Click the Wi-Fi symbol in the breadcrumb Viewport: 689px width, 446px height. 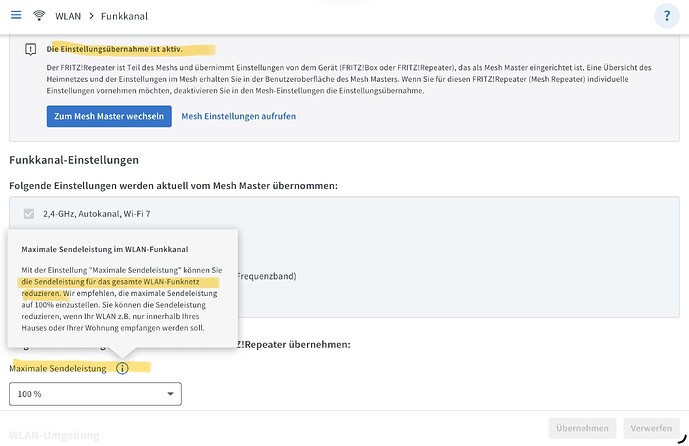[x=39, y=16]
